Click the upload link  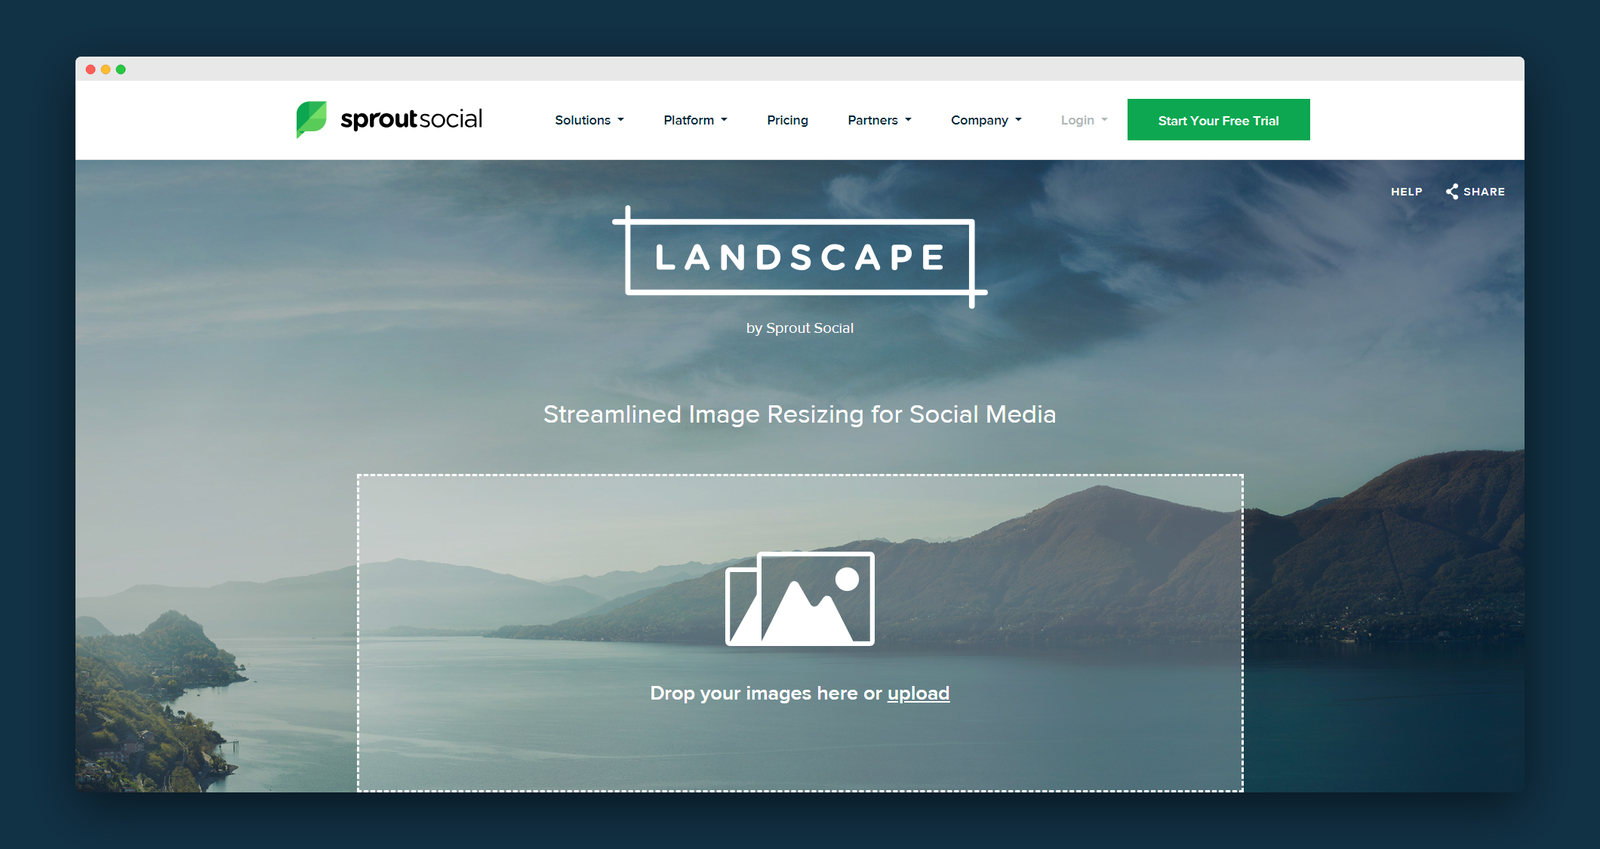pyautogui.click(x=918, y=693)
